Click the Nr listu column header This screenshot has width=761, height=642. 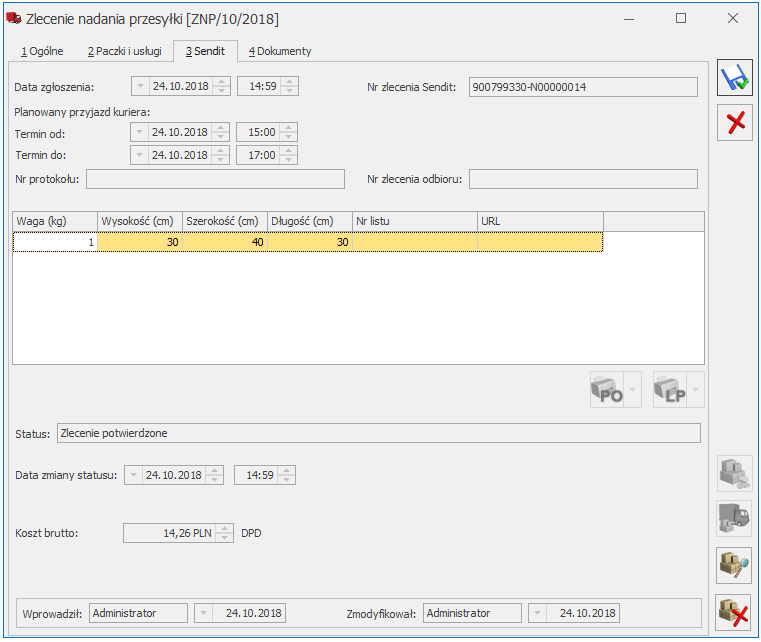(415, 221)
